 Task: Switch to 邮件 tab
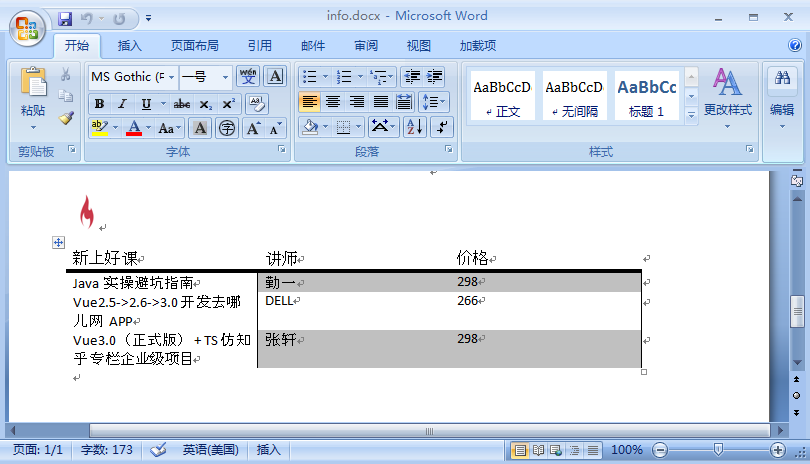pos(313,46)
